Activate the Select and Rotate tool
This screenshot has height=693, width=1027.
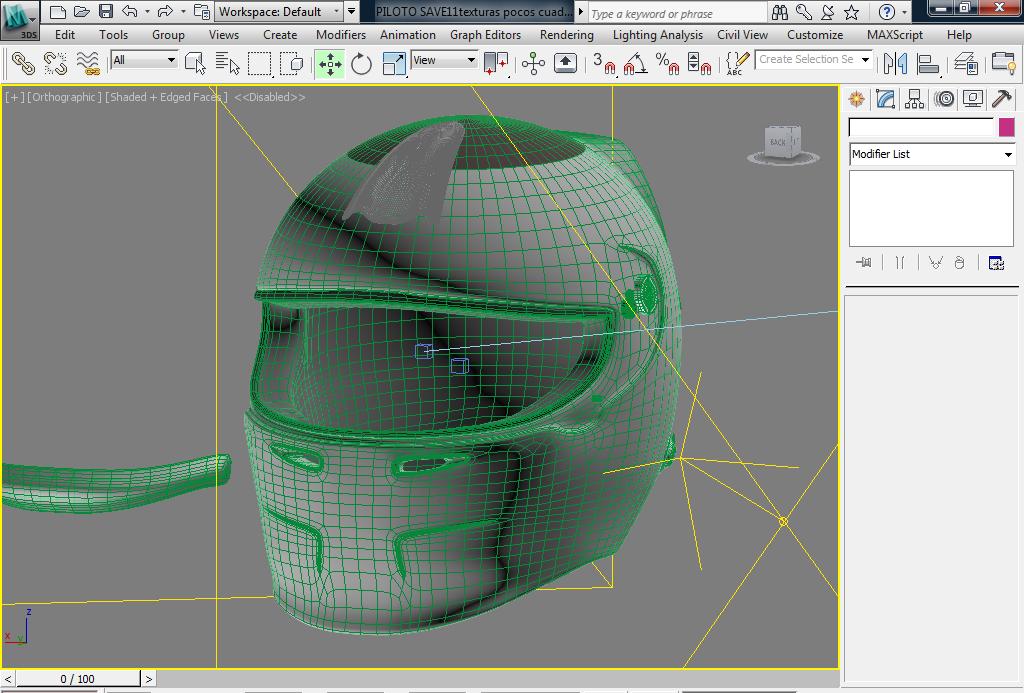pyautogui.click(x=361, y=64)
